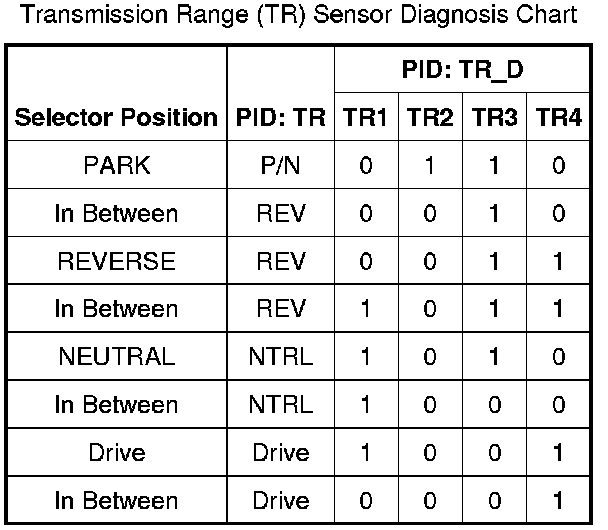Select the TR3 value in the PARK row
This screenshot has height=530, width=608.
(x=495, y=165)
